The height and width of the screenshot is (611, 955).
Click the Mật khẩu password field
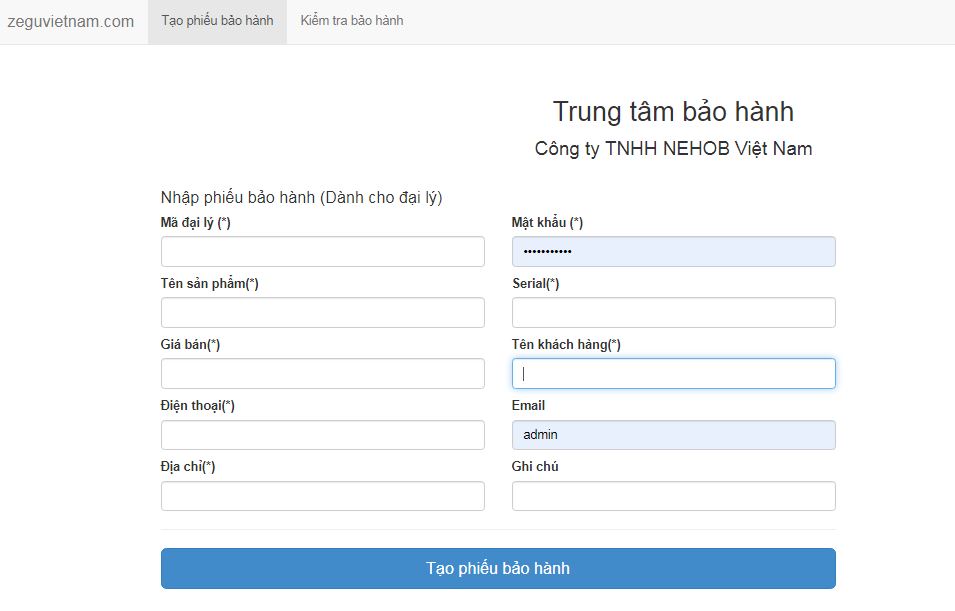[674, 252]
